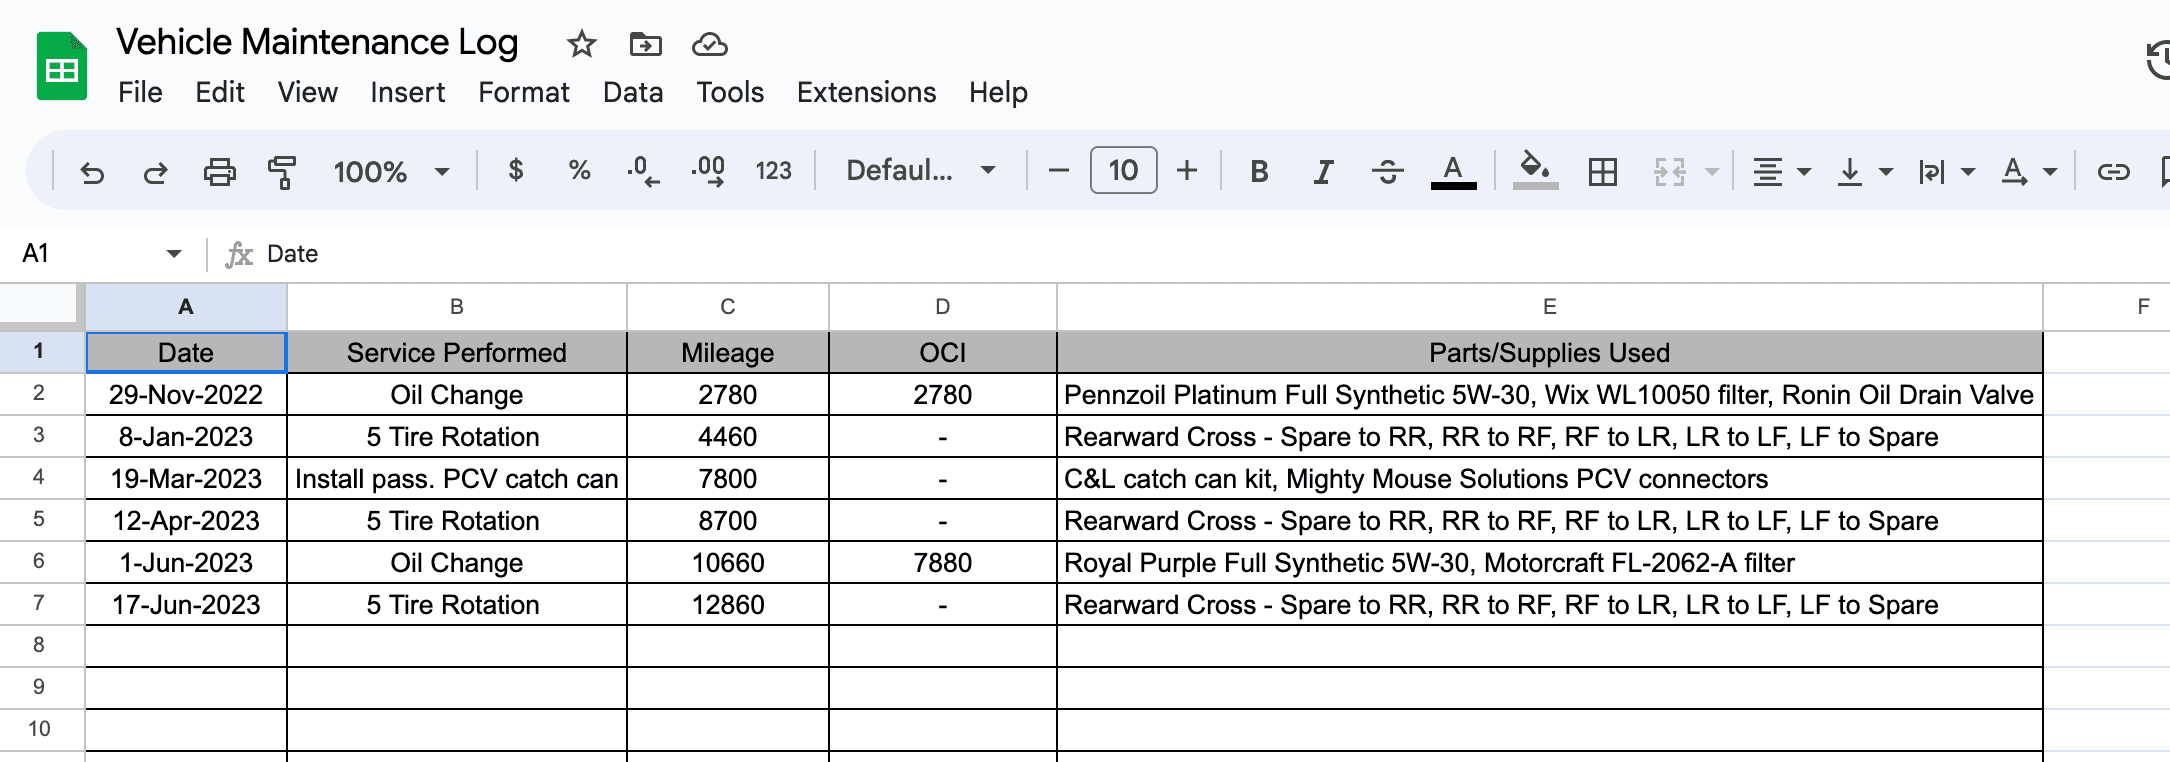Click the font size field showing 10

(x=1123, y=170)
